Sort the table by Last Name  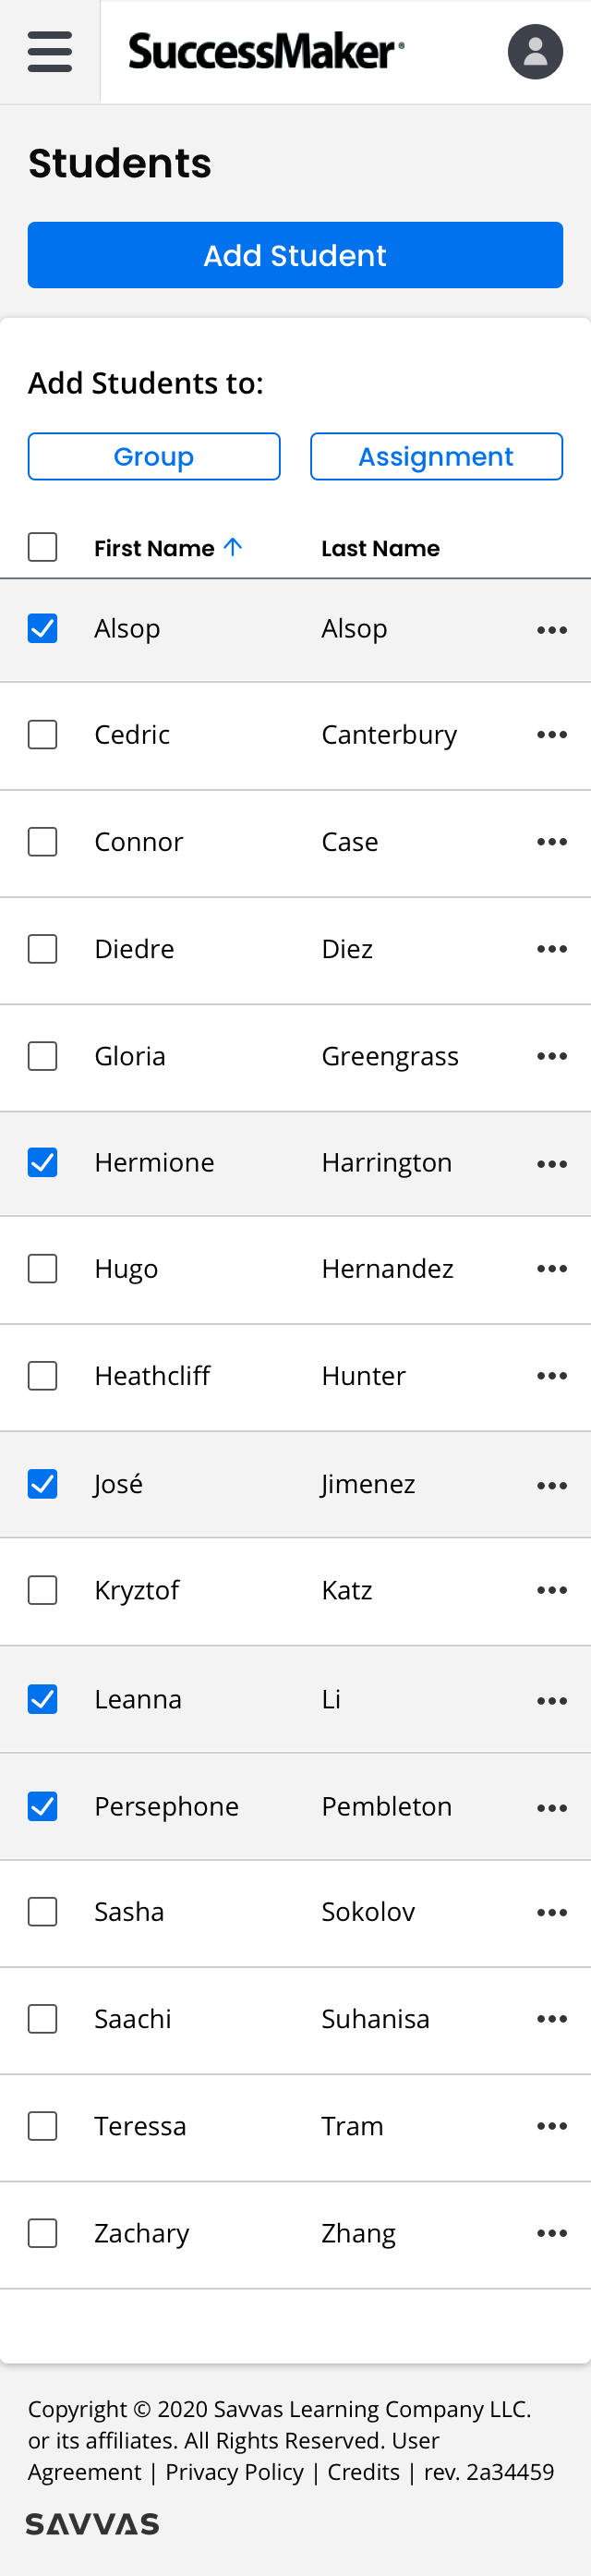(x=380, y=548)
